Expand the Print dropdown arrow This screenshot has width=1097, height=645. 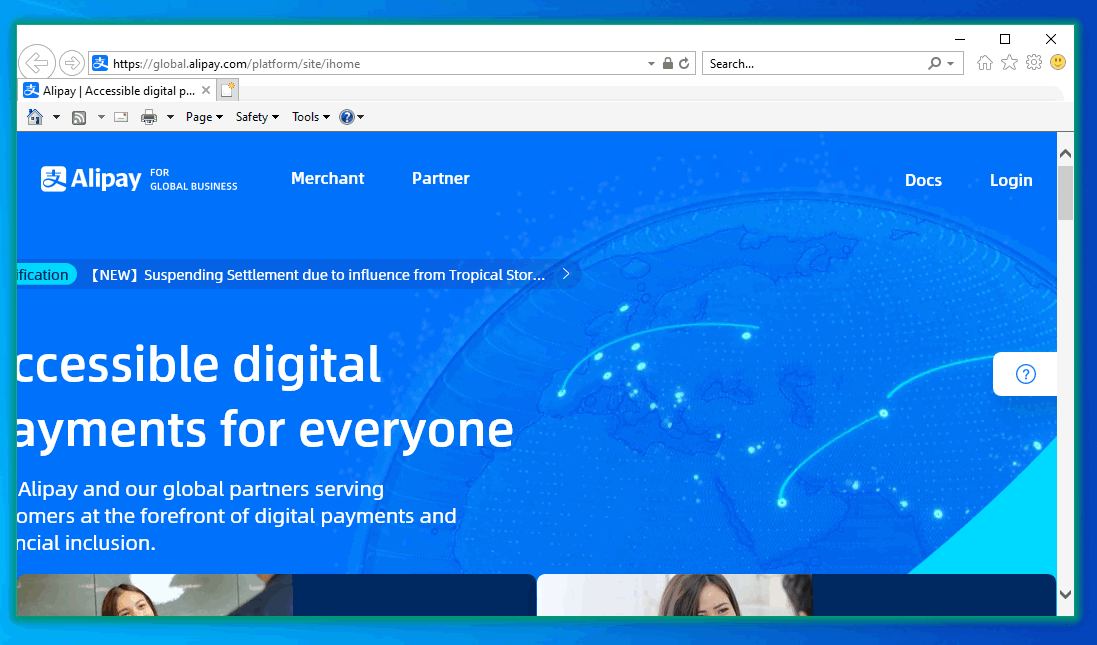coord(170,117)
